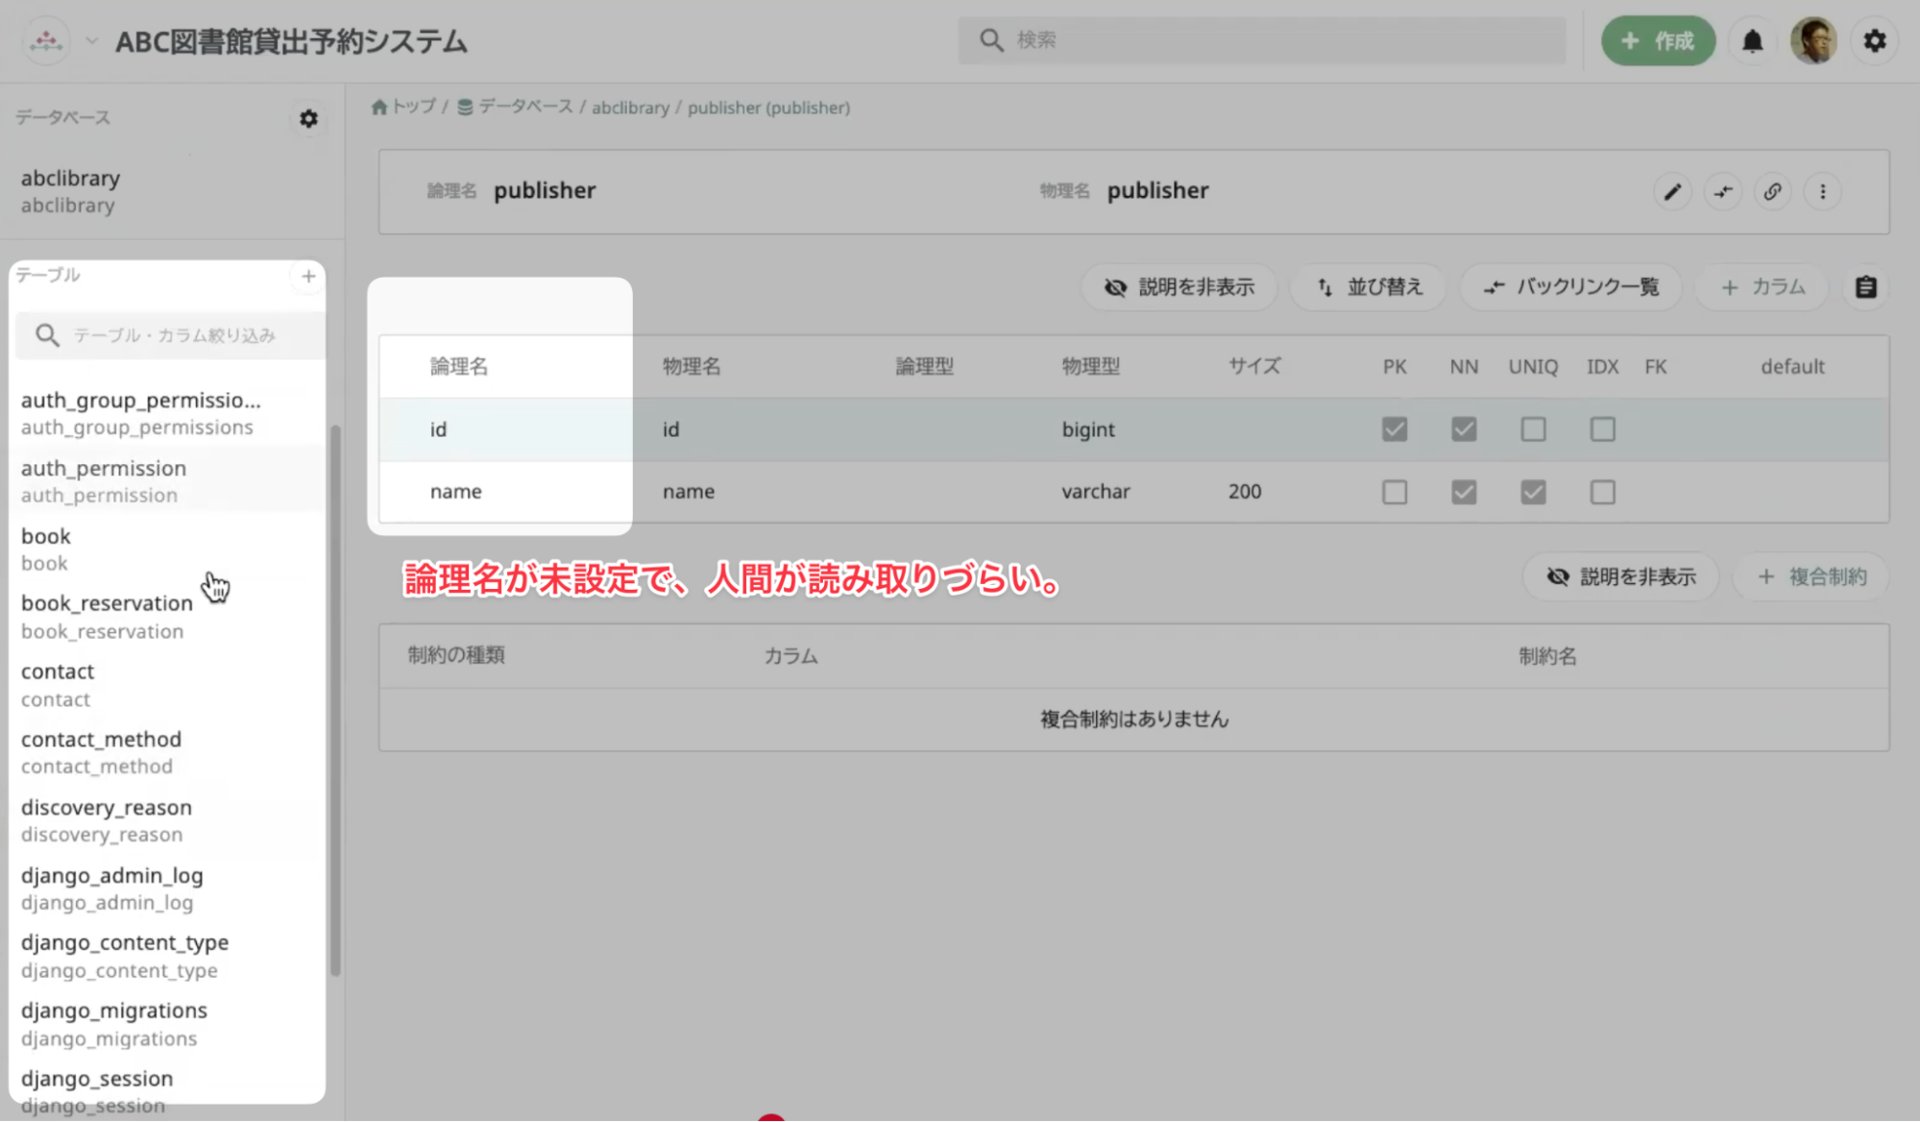Add a new table with the plus icon
Viewport: 1920px width, 1122px height.
pos(308,277)
